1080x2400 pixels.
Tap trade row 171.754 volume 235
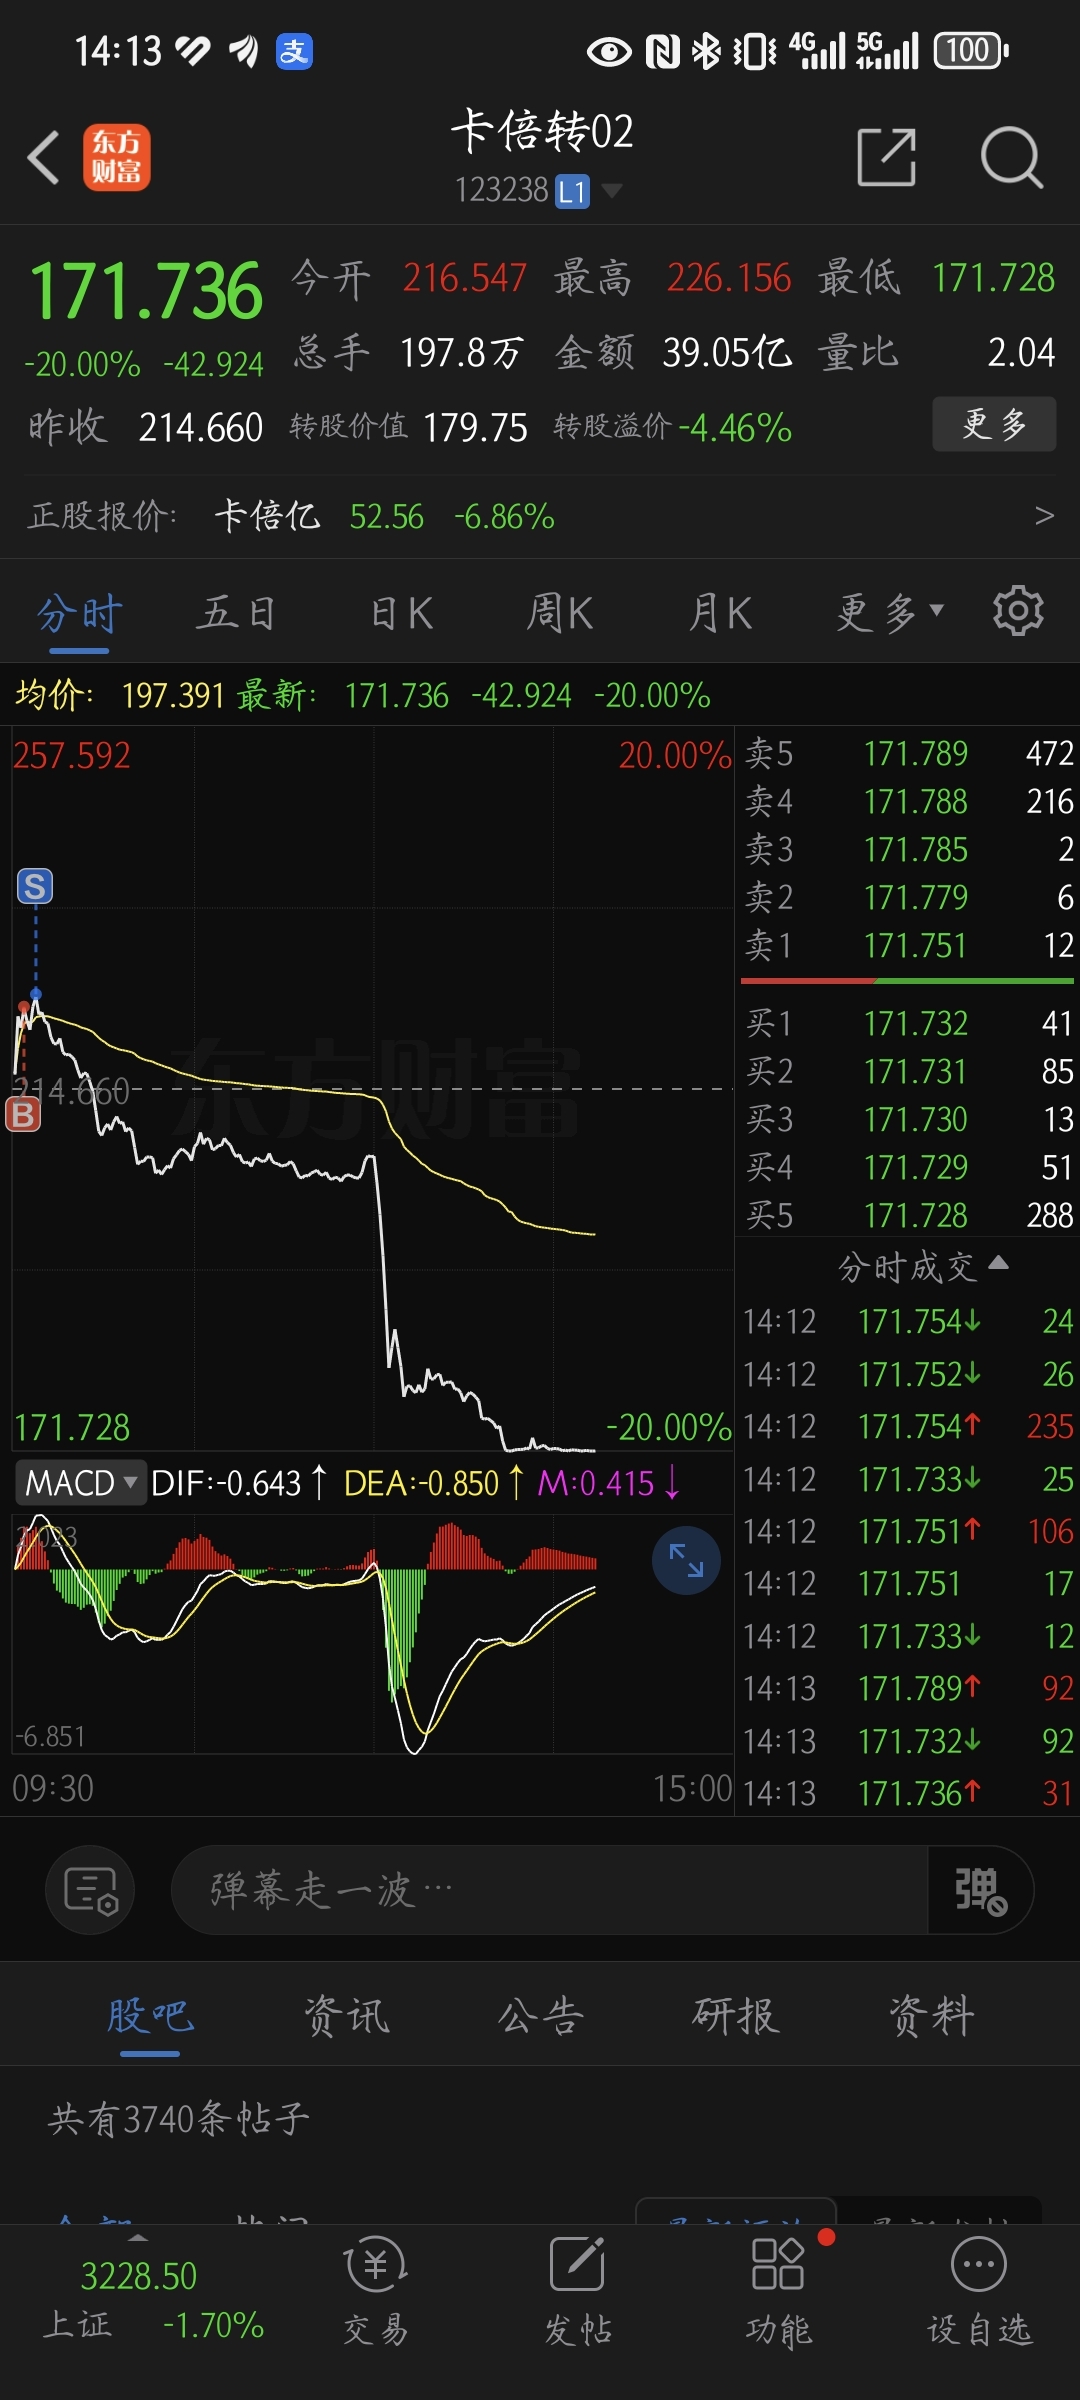(x=908, y=1426)
